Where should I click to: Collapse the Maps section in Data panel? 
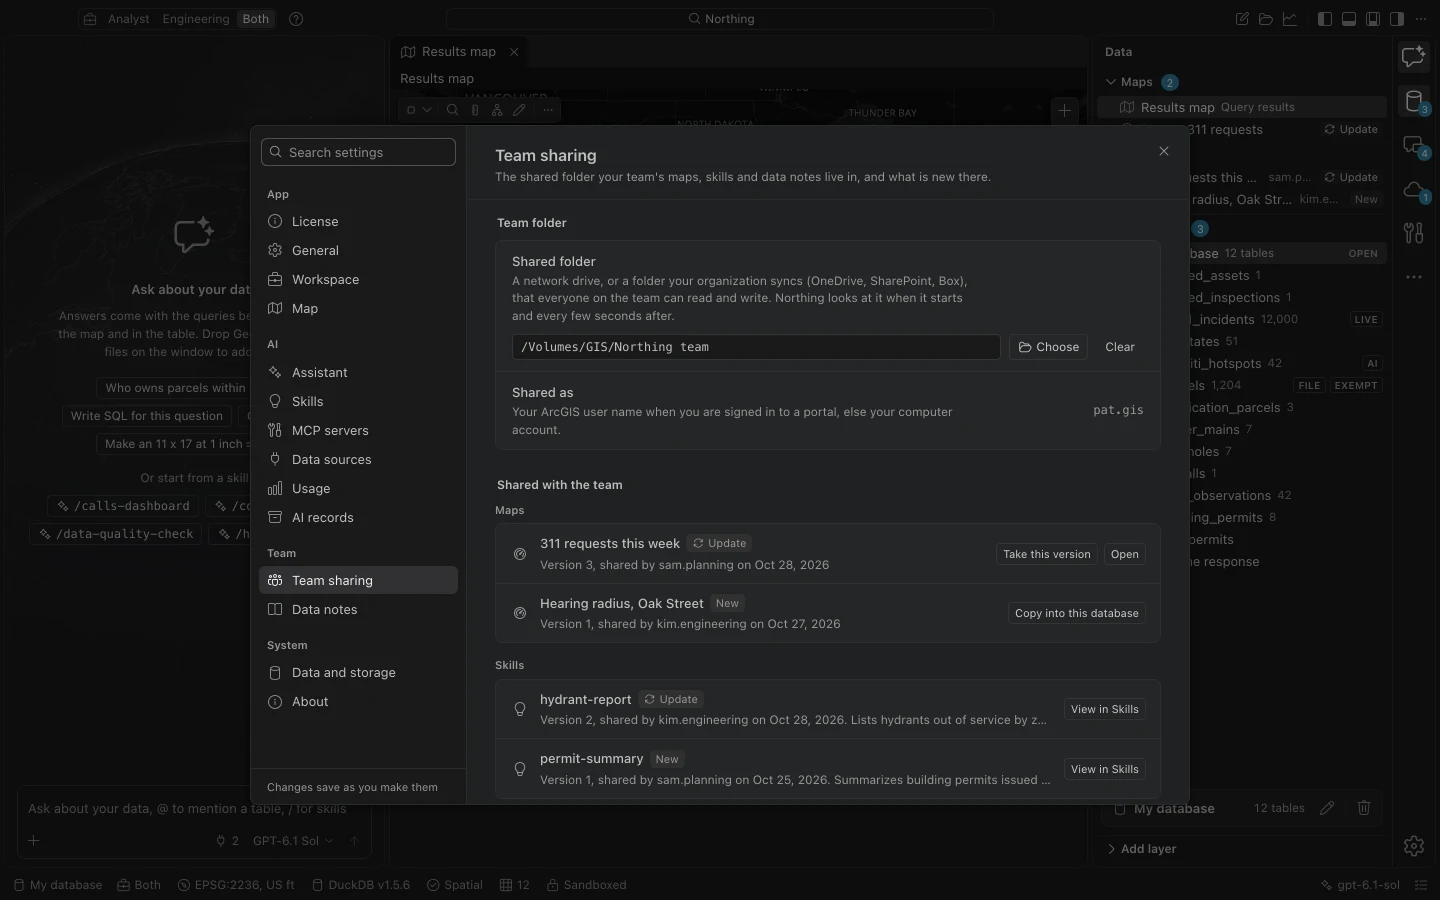pyautogui.click(x=1111, y=82)
